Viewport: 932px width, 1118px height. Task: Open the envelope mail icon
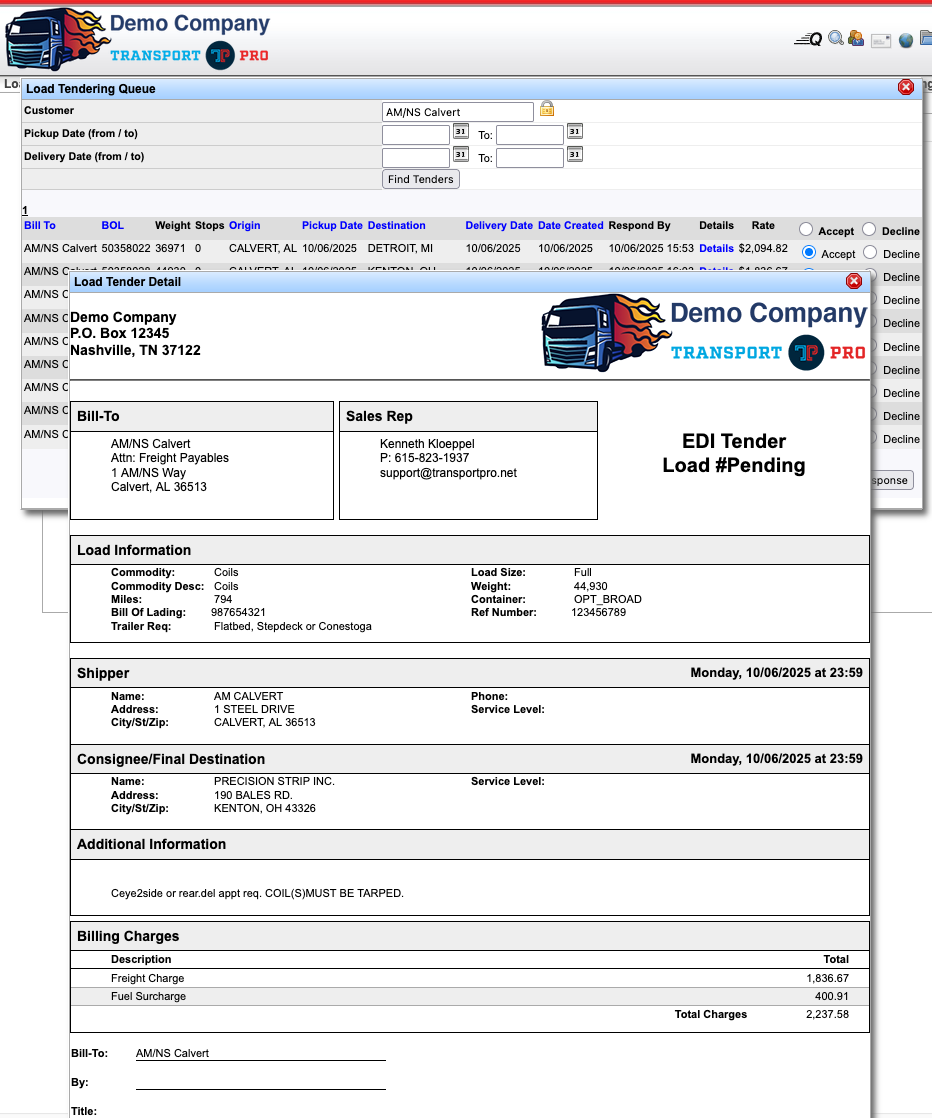(881, 40)
